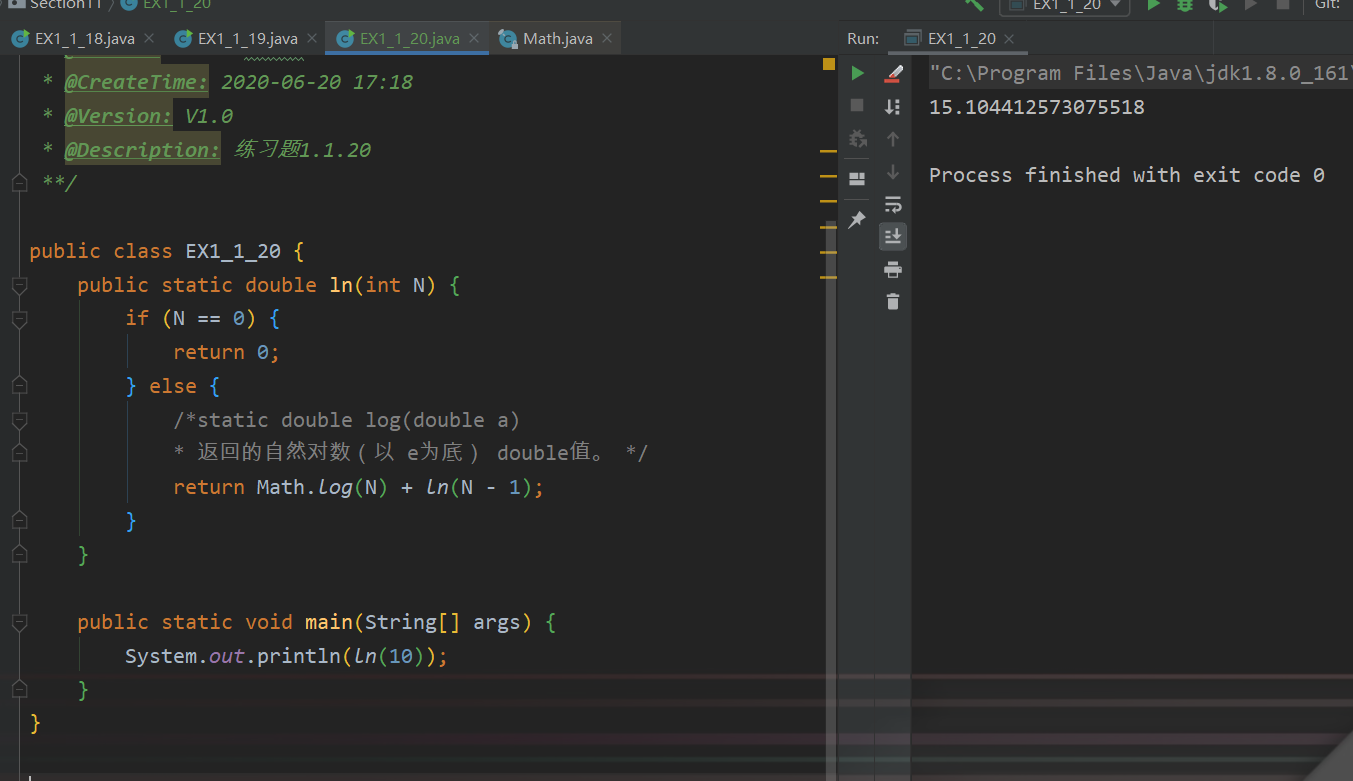The image size is (1353, 781).
Task: Close EX1_1_20 tab in Run panel
Action: pos(1010,39)
